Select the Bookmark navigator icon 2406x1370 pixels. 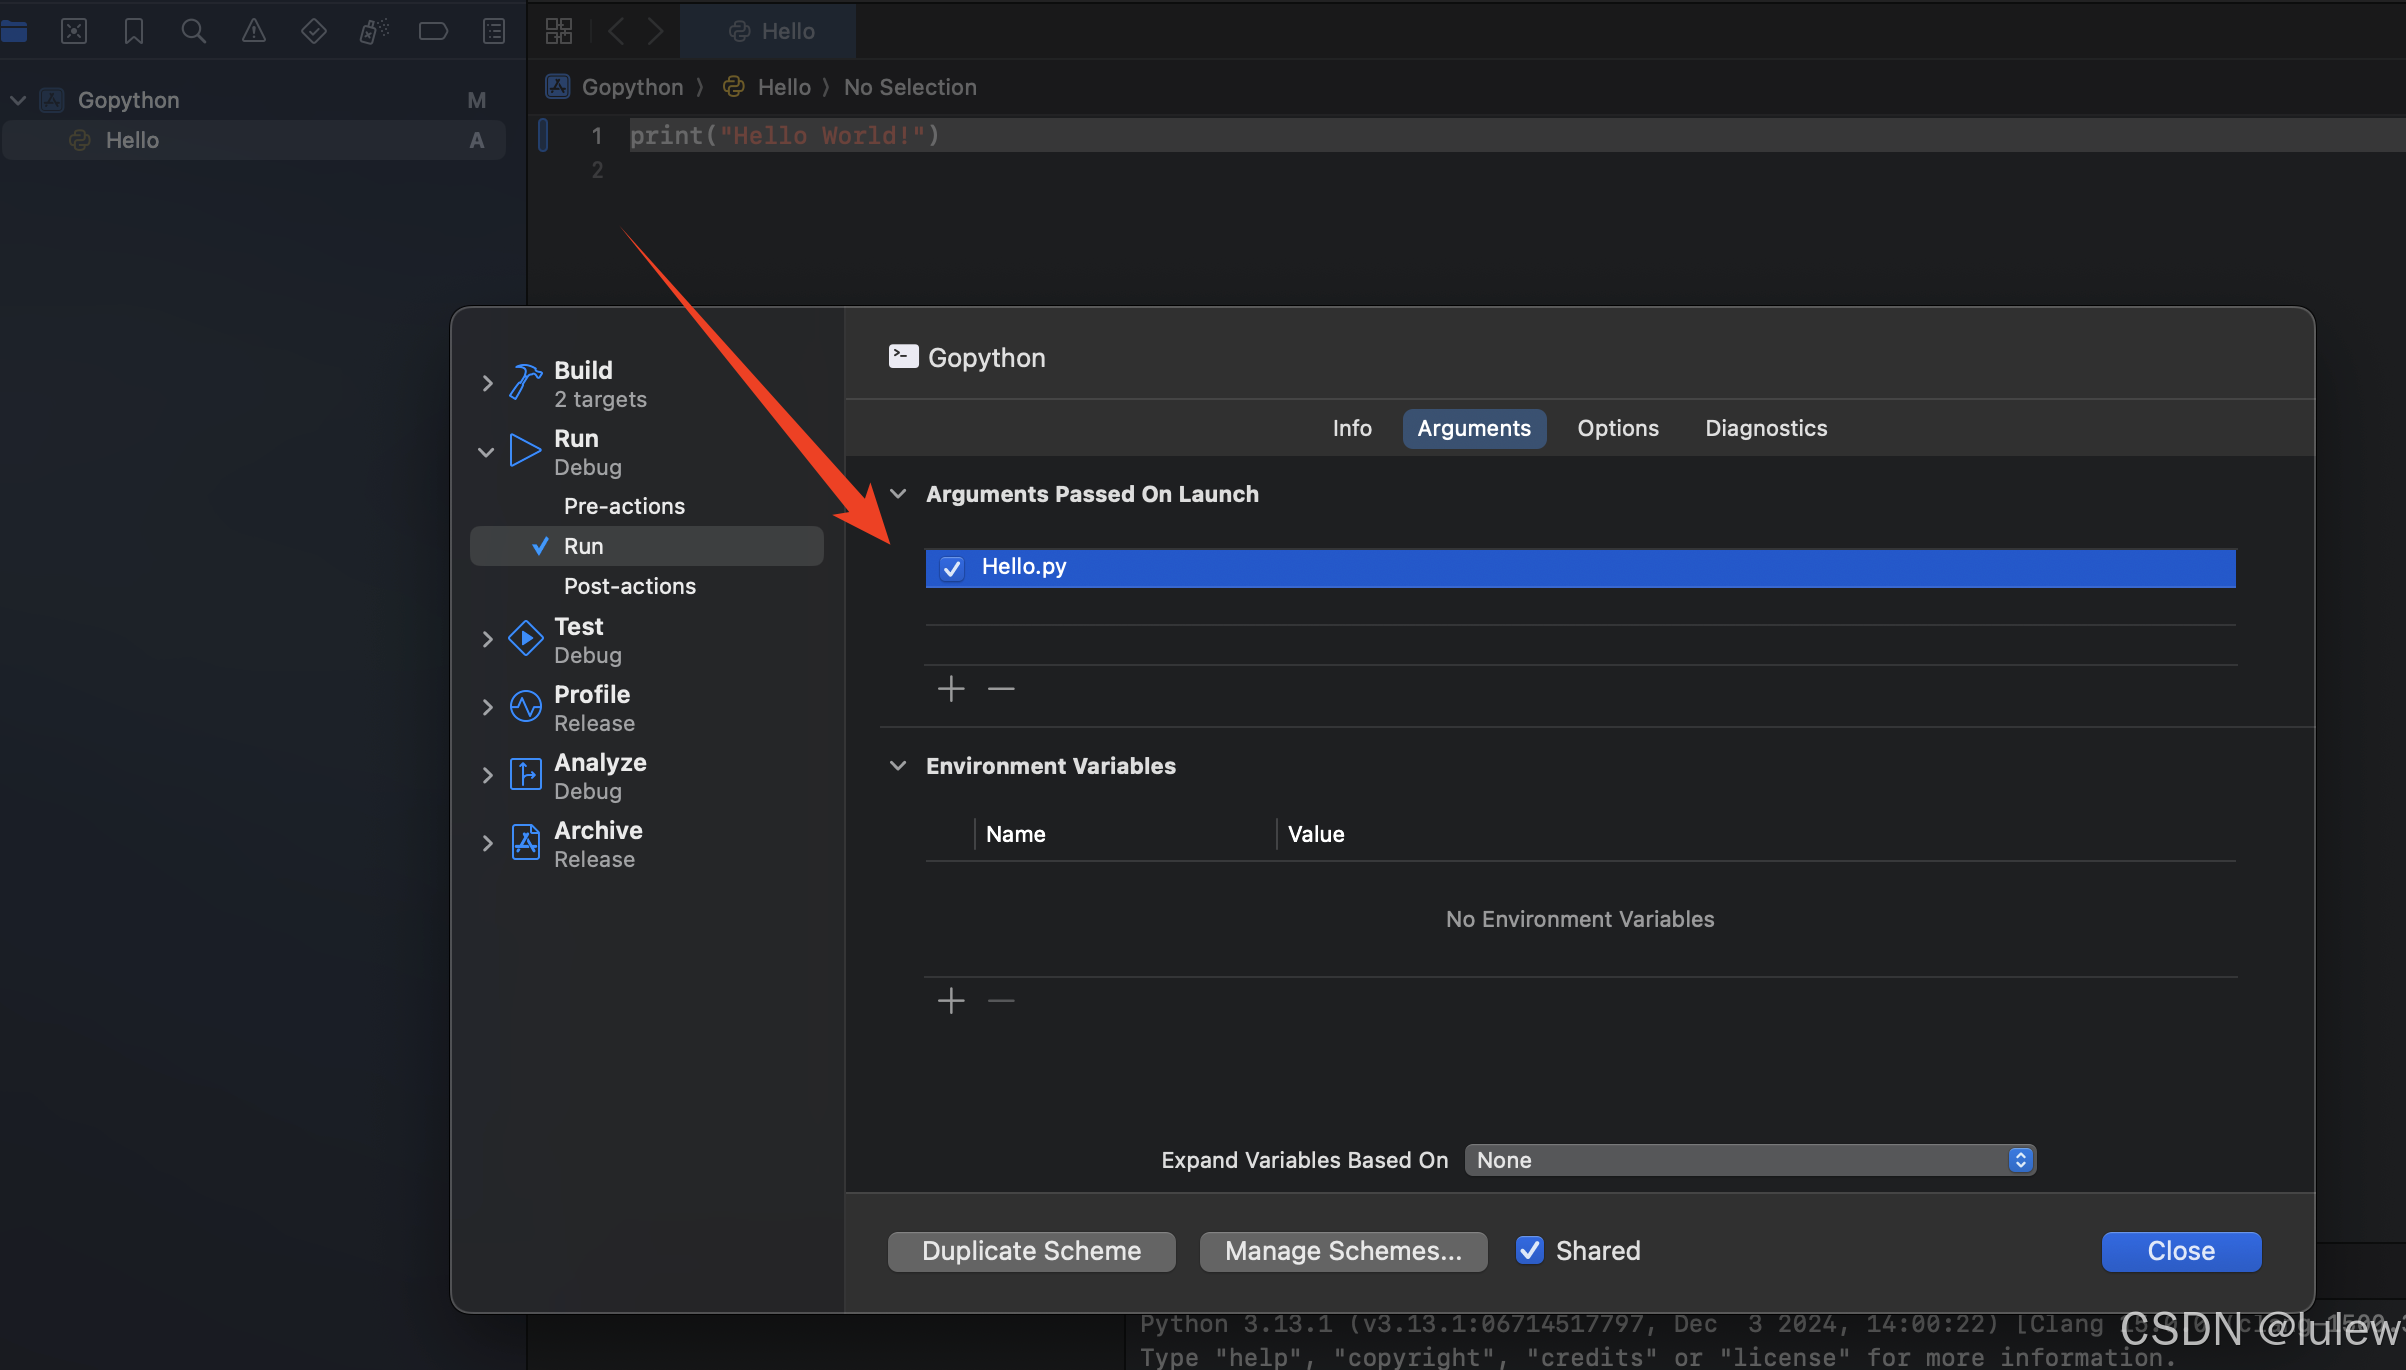tap(133, 30)
